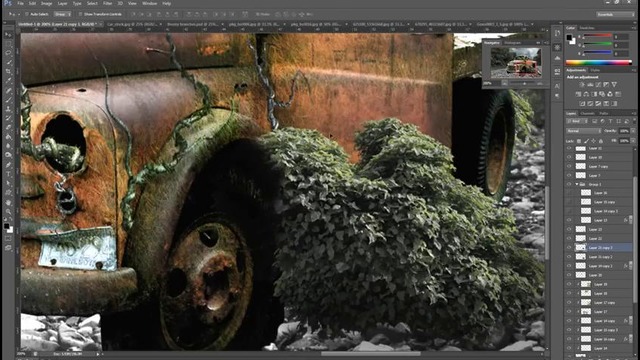Hide the Layer 22 layer
The height and width of the screenshot is (360, 640).
coord(569,238)
